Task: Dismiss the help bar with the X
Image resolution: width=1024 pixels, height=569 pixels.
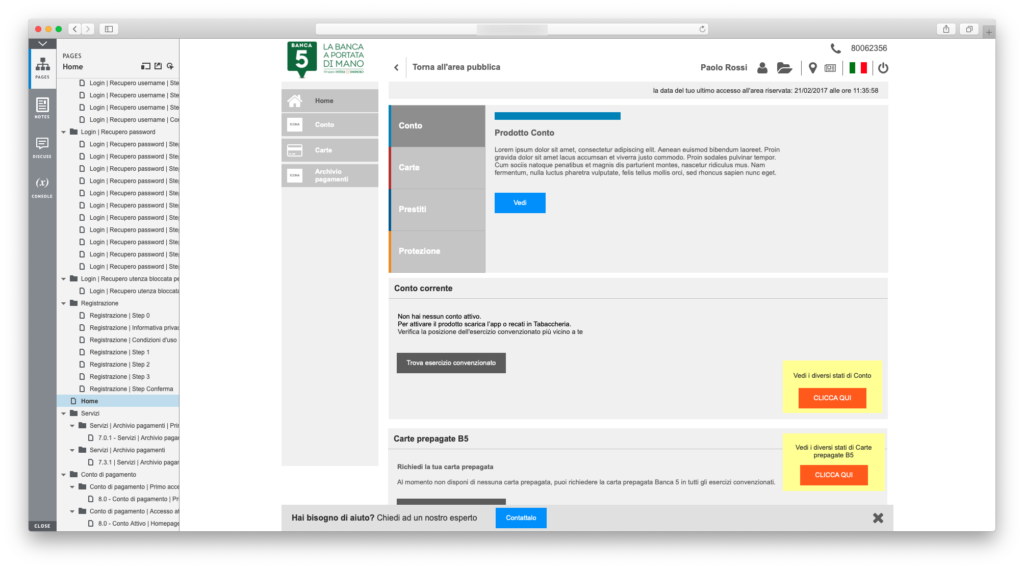Action: (x=878, y=518)
